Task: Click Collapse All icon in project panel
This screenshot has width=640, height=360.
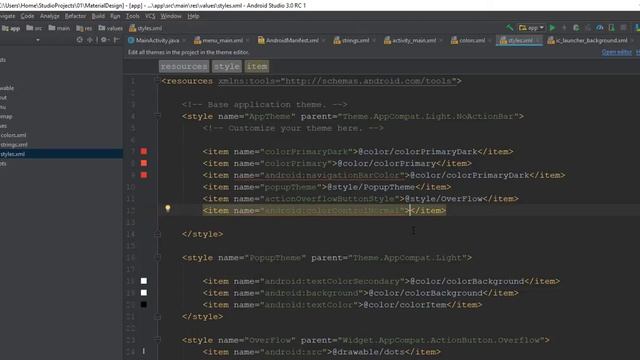Action: tap(90, 40)
